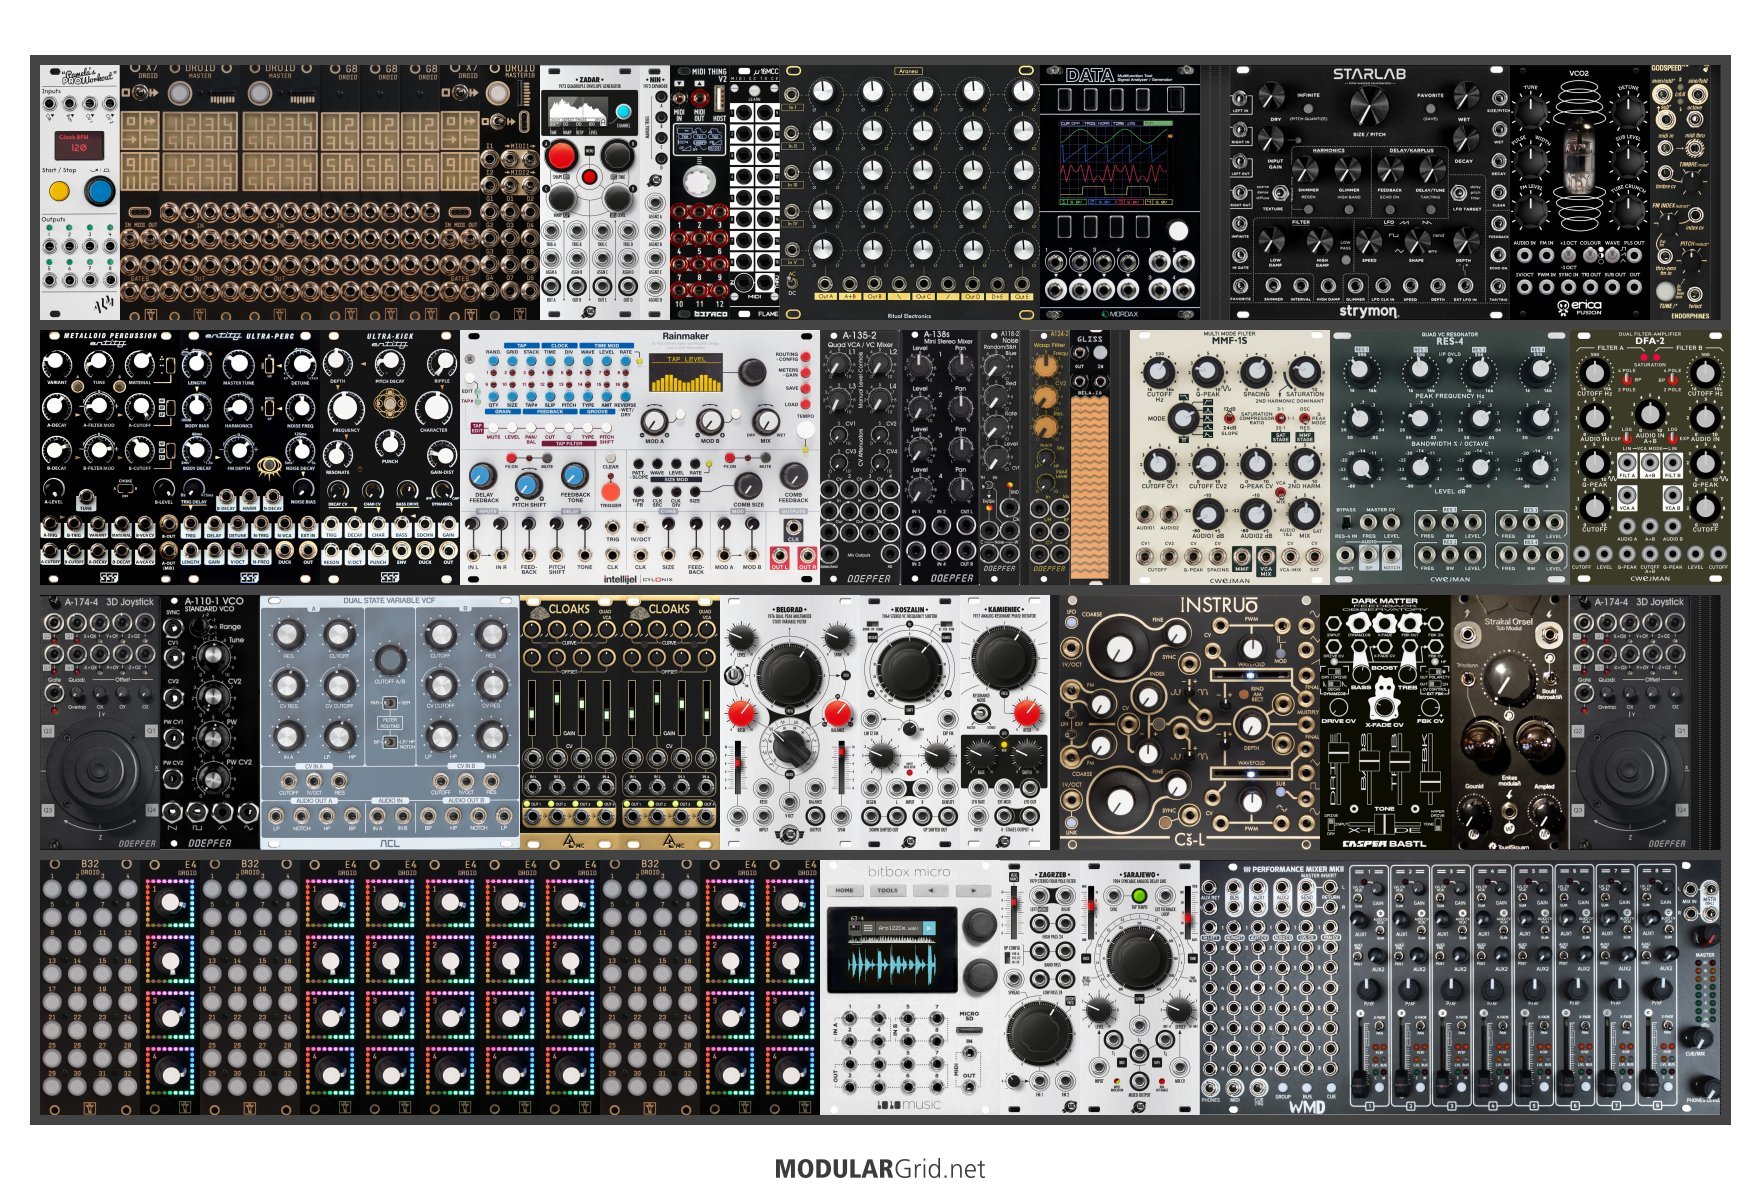
Task: Click the black CUTOFF A/B knob on the ACL VCF
Action: pos(390,658)
